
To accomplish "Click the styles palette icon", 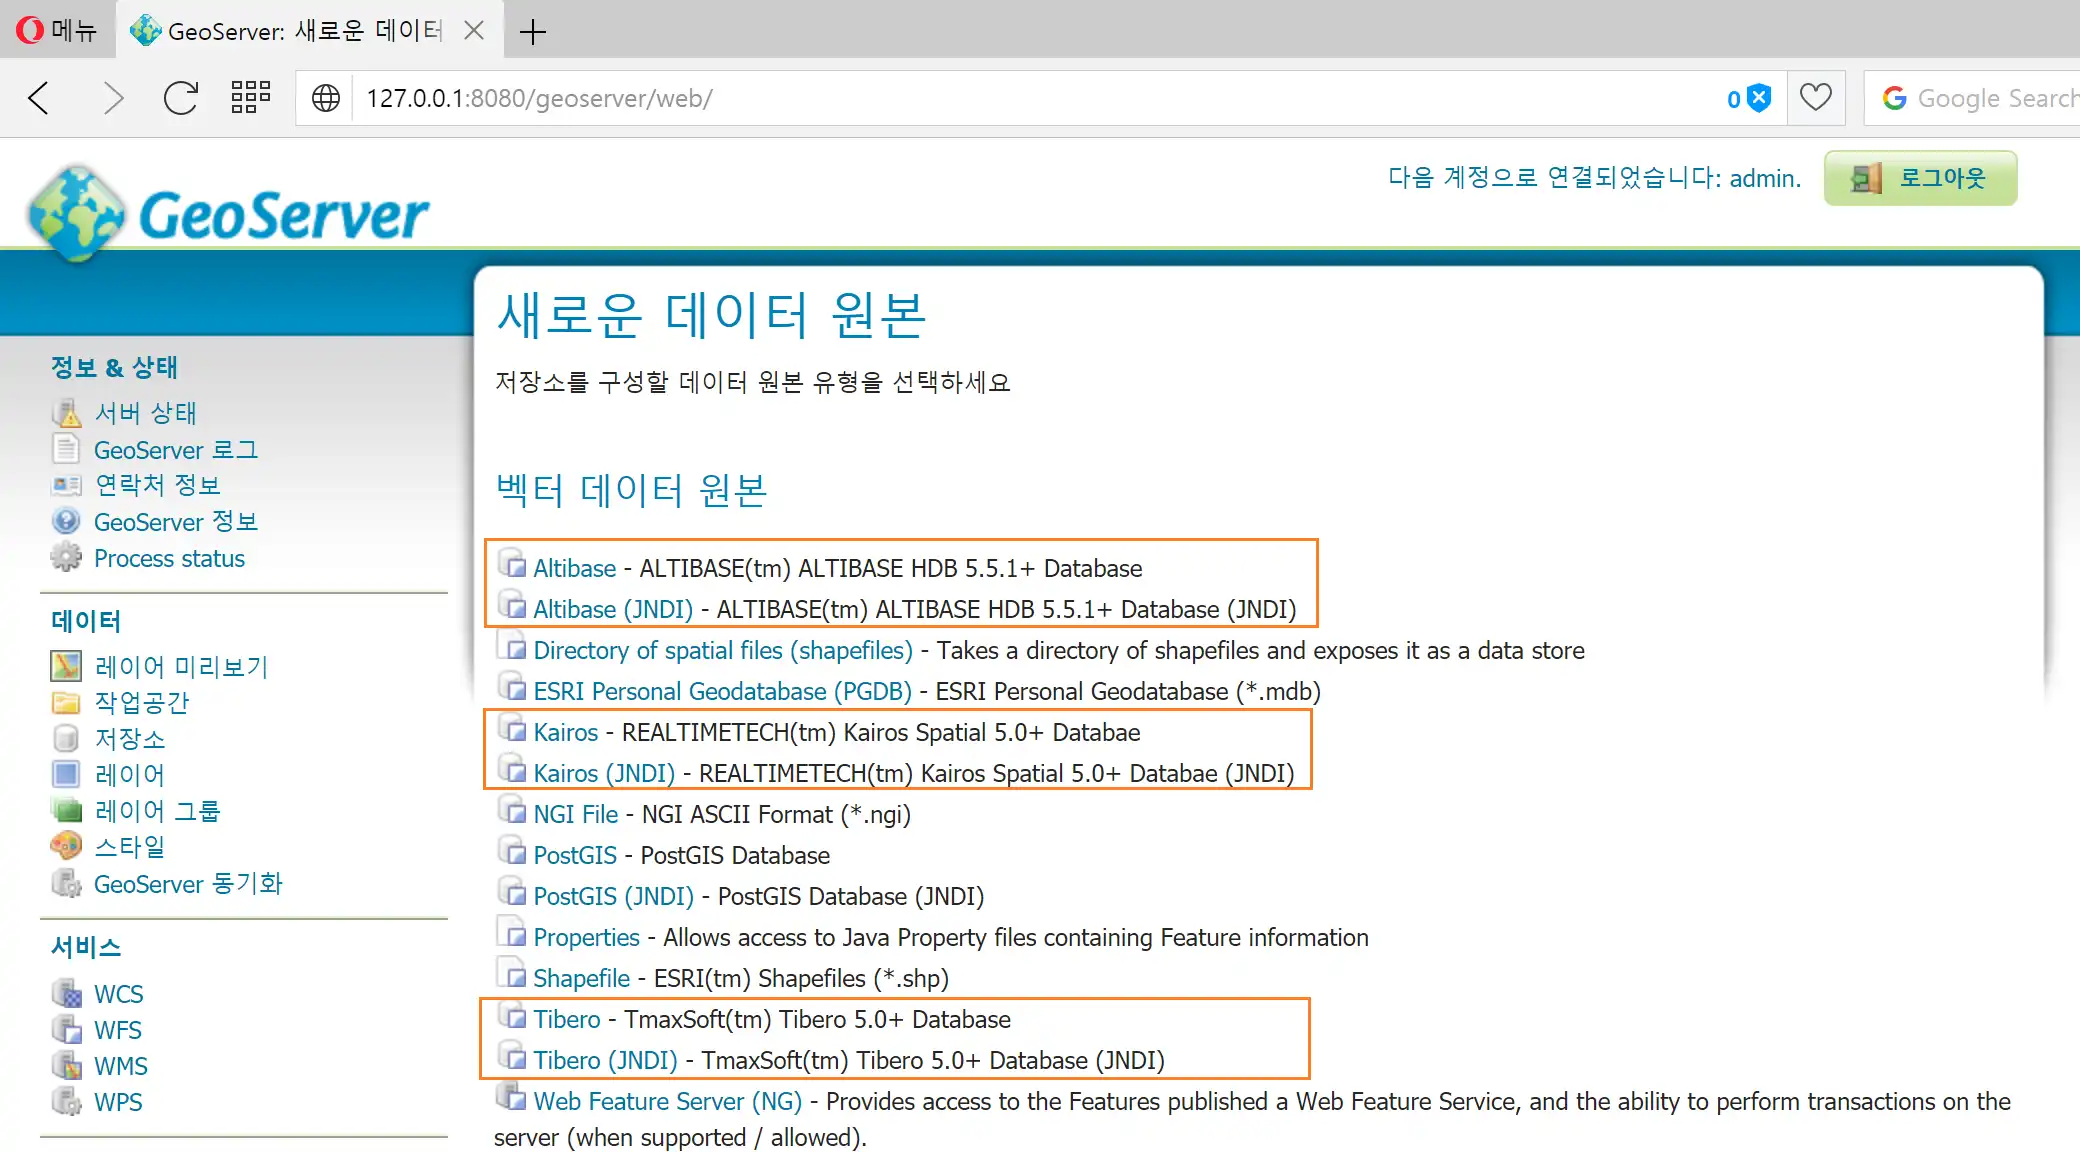I will point(66,846).
